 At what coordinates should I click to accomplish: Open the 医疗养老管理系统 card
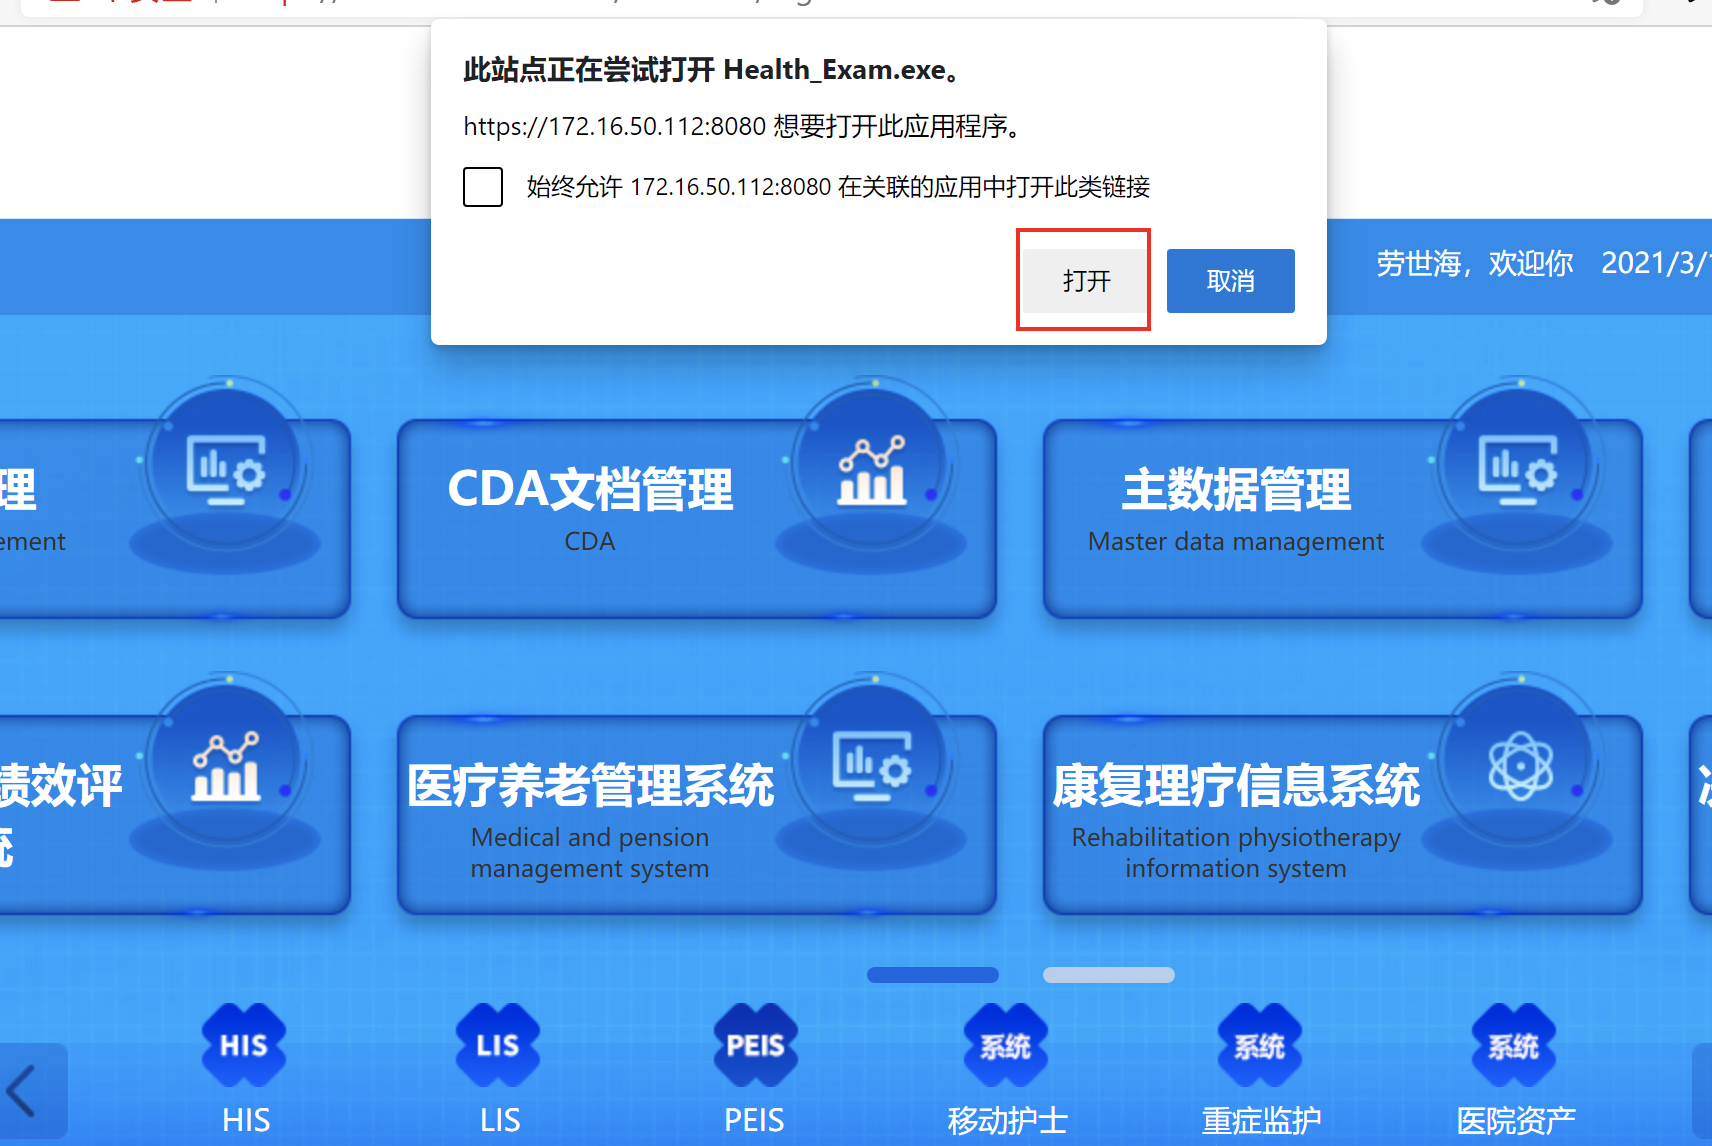click(x=697, y=814)
